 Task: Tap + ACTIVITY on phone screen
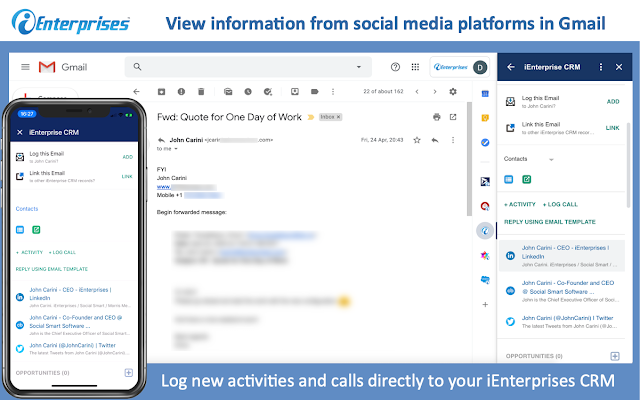[x=29, y=252]
